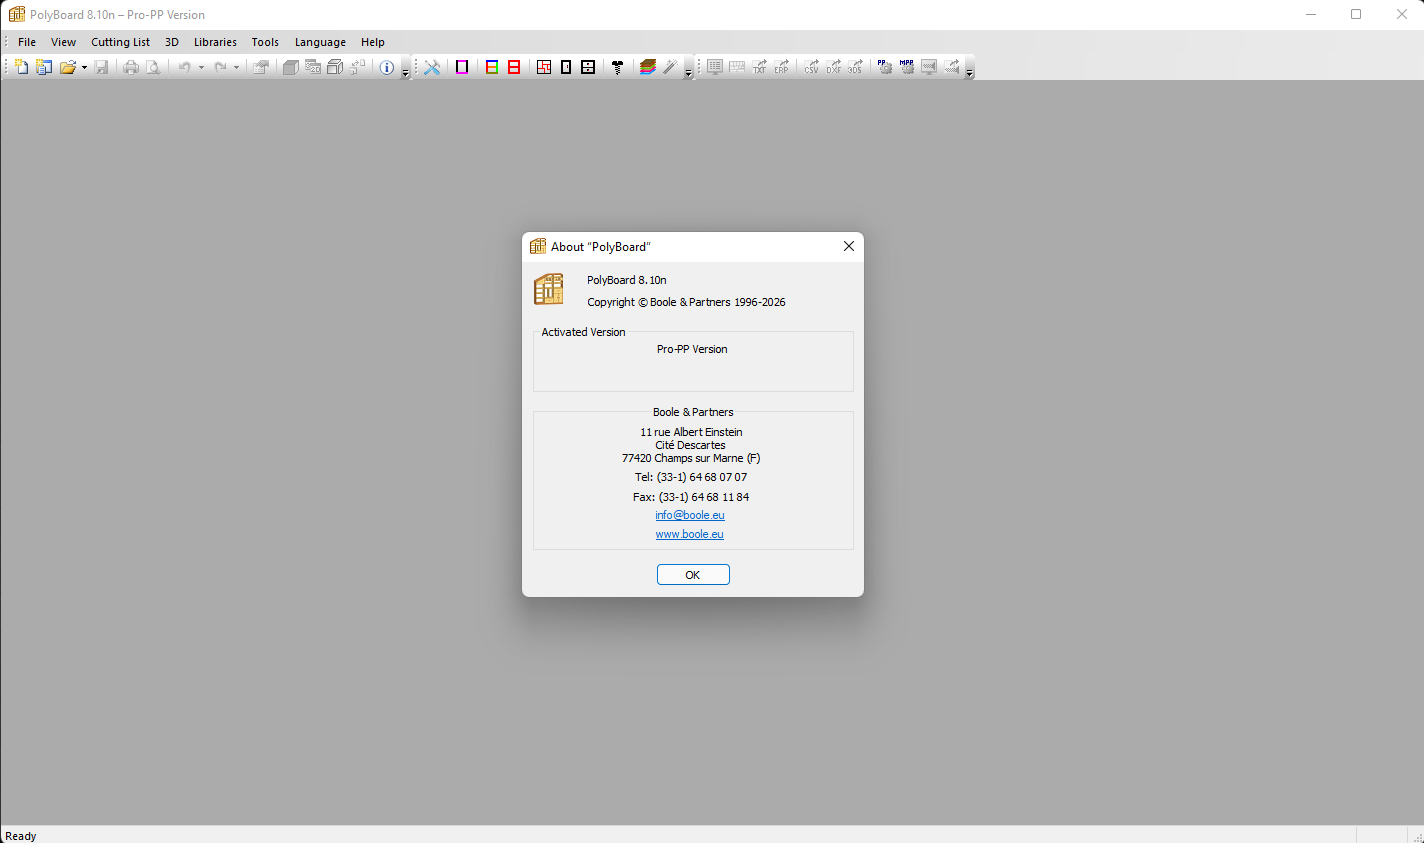Click the save floppy disk icon
This screenshot has width=1424, height=843.
[x=101, y=67]
